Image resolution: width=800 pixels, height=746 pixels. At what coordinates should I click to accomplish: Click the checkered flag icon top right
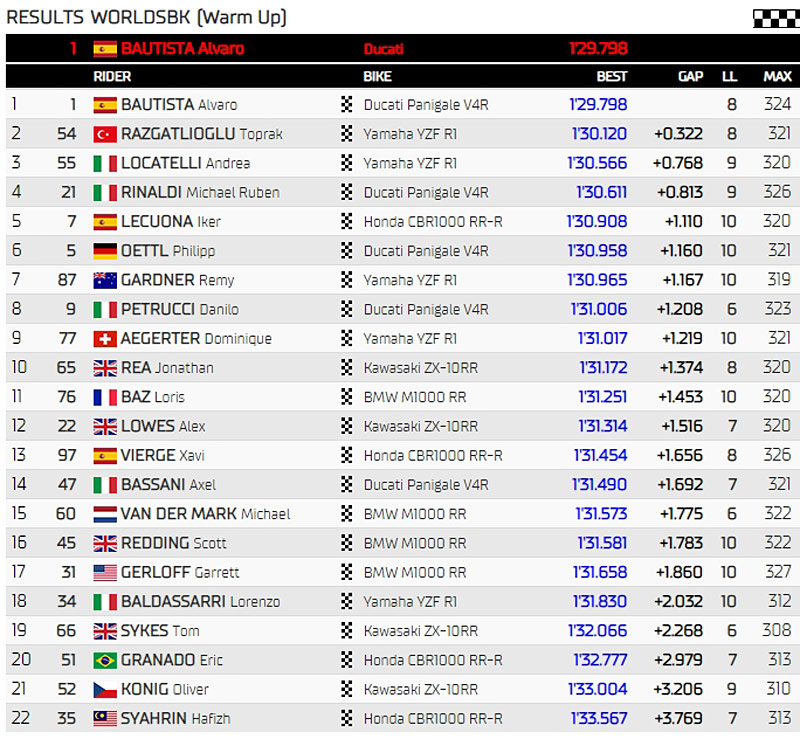[776, 17]
